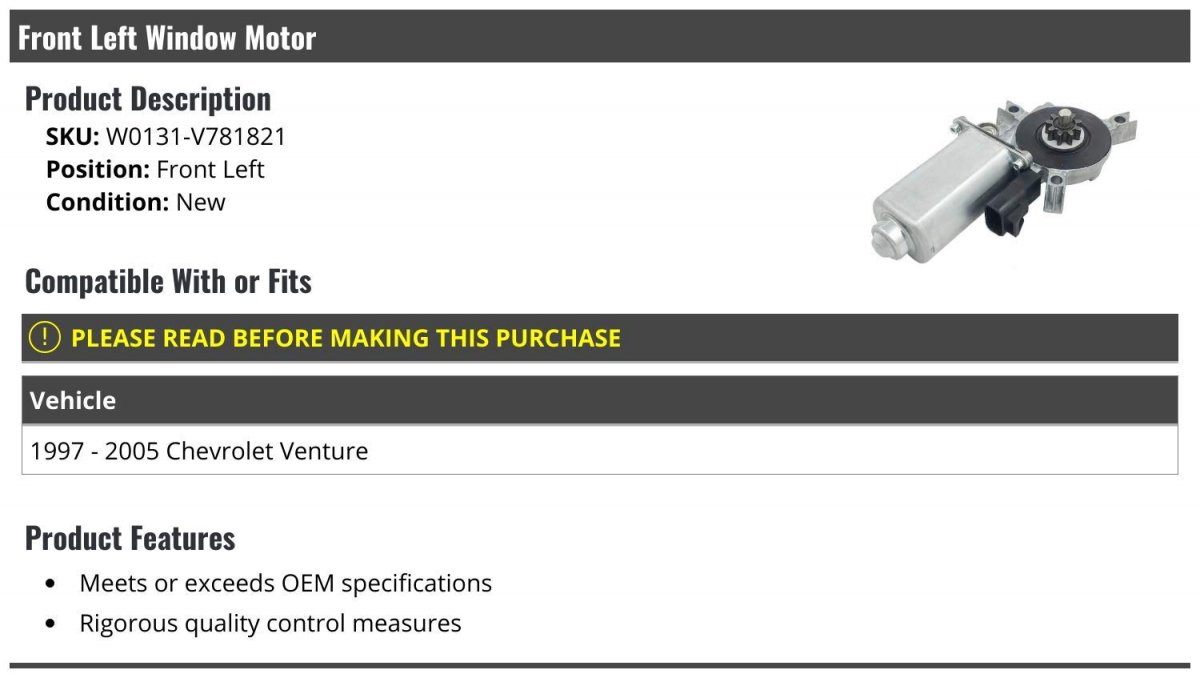1200x678 pixels.
Task: Click Rigorous quality control measures bullet
Action: pos(270,624)
